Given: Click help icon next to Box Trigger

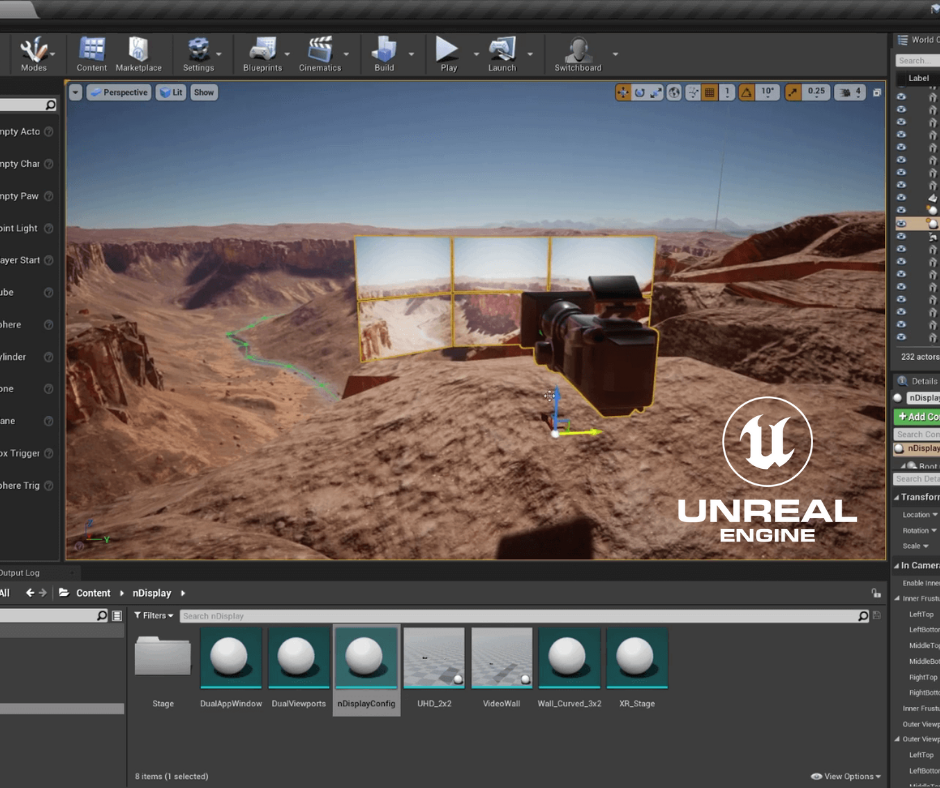Looking at the screenshot, I should [x=49, y=453].
